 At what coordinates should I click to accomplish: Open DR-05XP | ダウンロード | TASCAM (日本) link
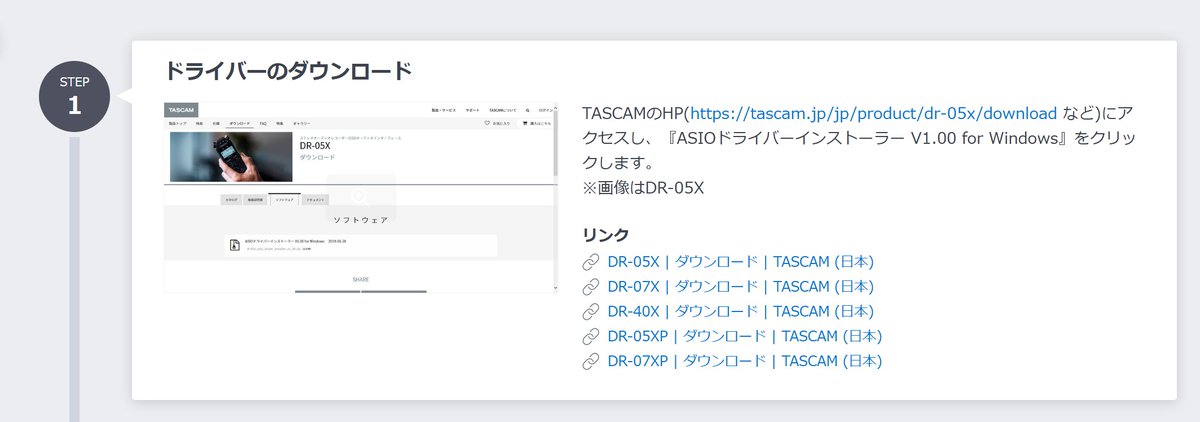click(745, 336)
